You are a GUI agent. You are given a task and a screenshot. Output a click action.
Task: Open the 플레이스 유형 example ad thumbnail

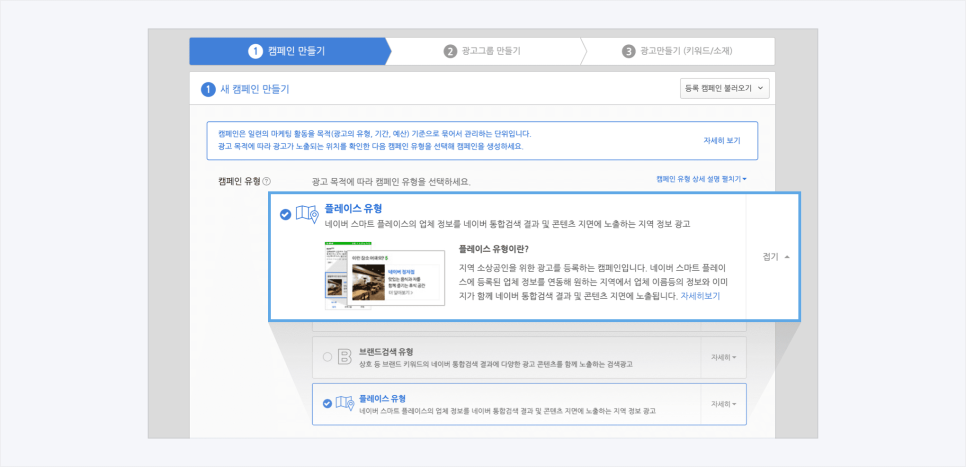384,275
